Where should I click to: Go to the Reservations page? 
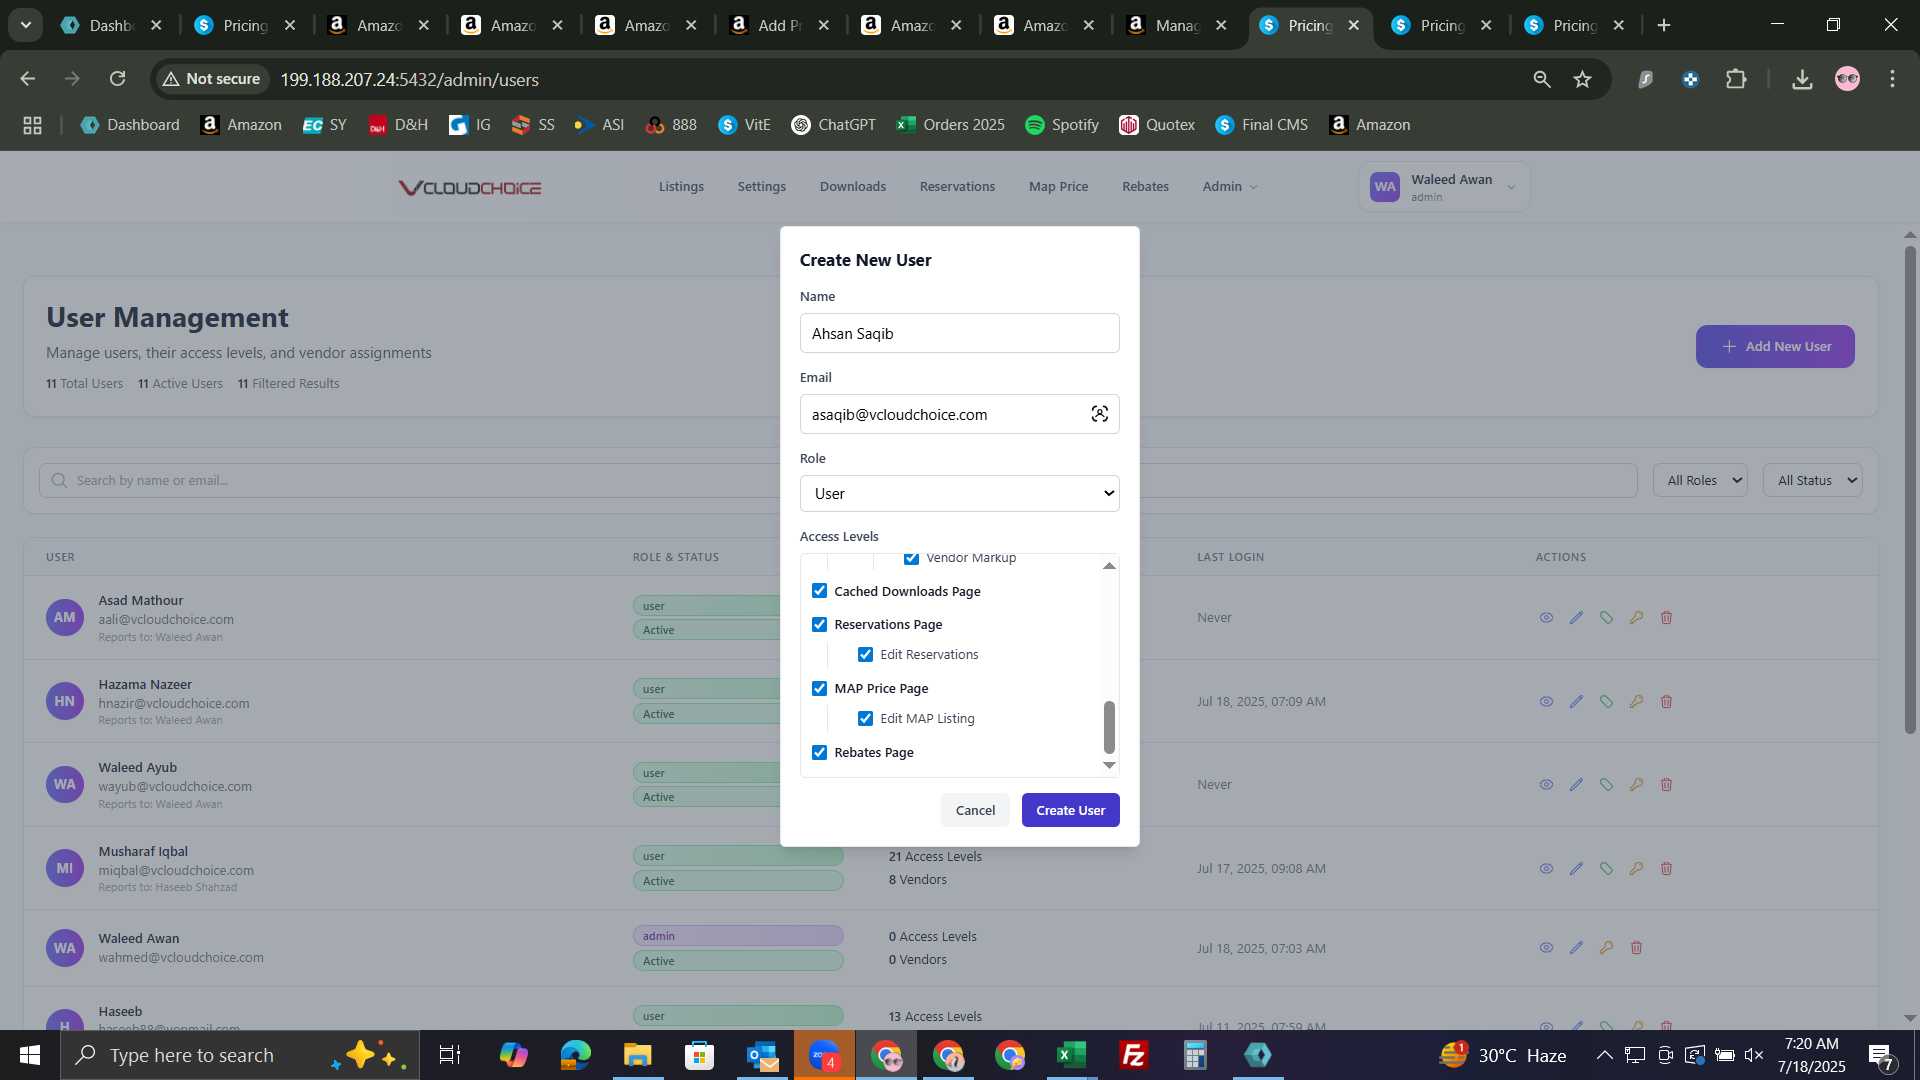(957, 187)
